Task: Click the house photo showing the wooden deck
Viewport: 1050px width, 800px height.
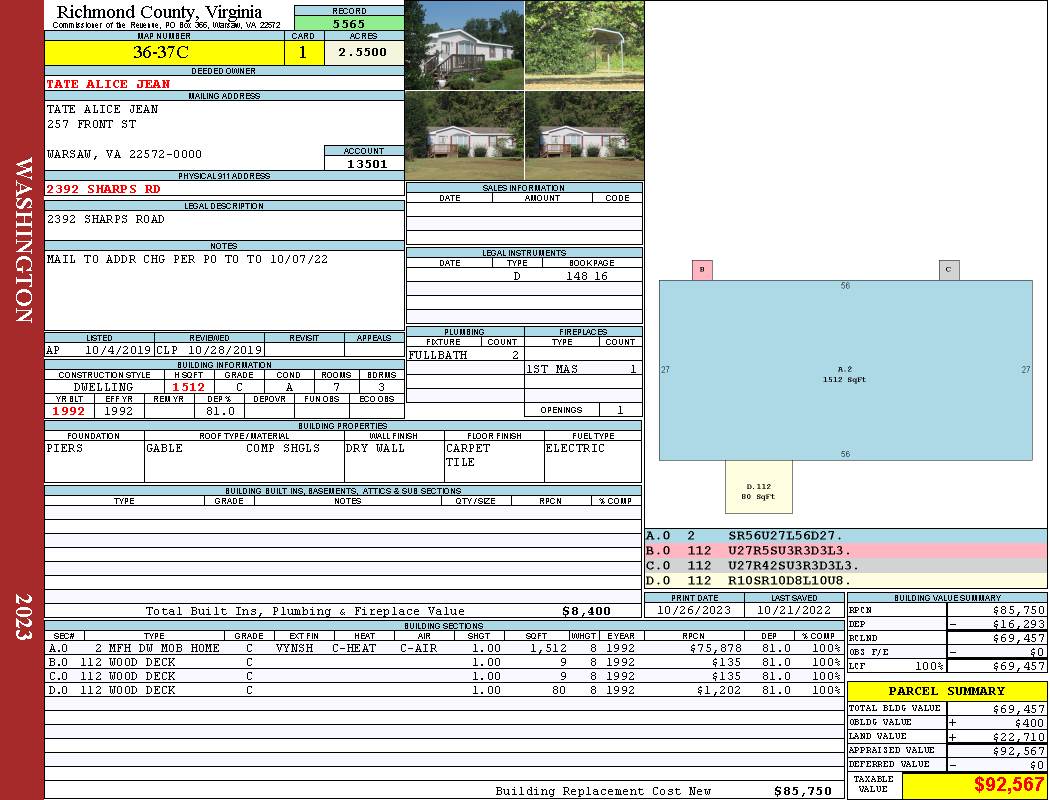Action: click(463, 45)
